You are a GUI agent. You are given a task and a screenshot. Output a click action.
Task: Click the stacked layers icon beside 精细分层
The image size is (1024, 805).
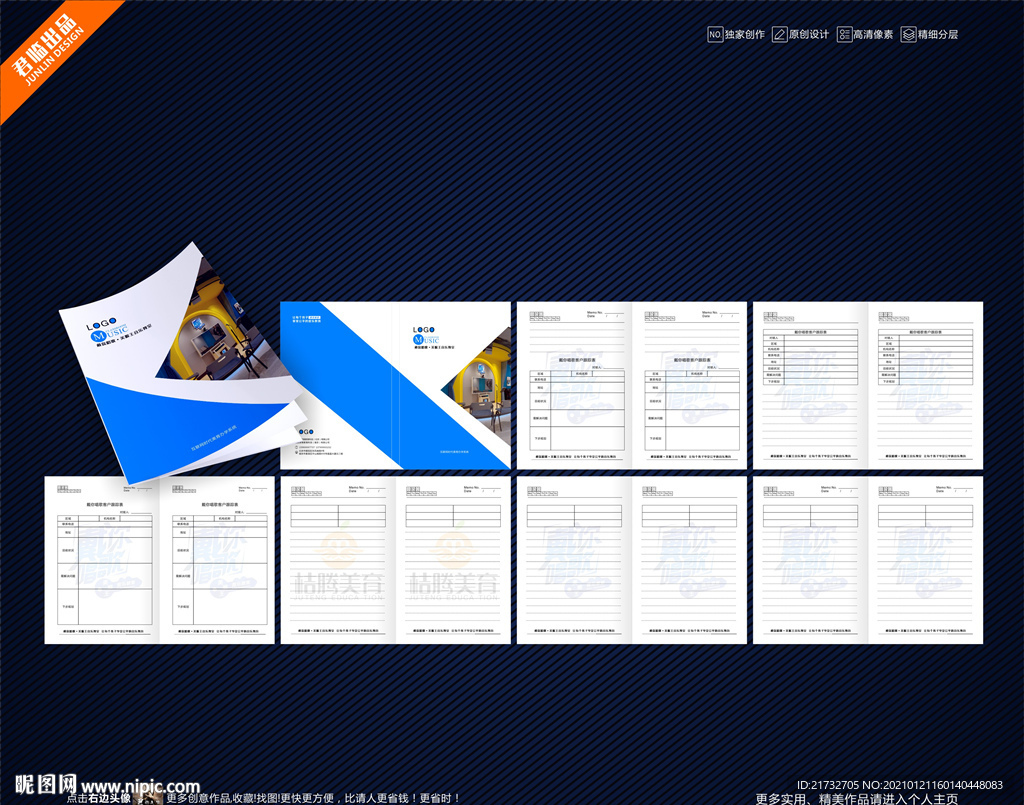908,34
